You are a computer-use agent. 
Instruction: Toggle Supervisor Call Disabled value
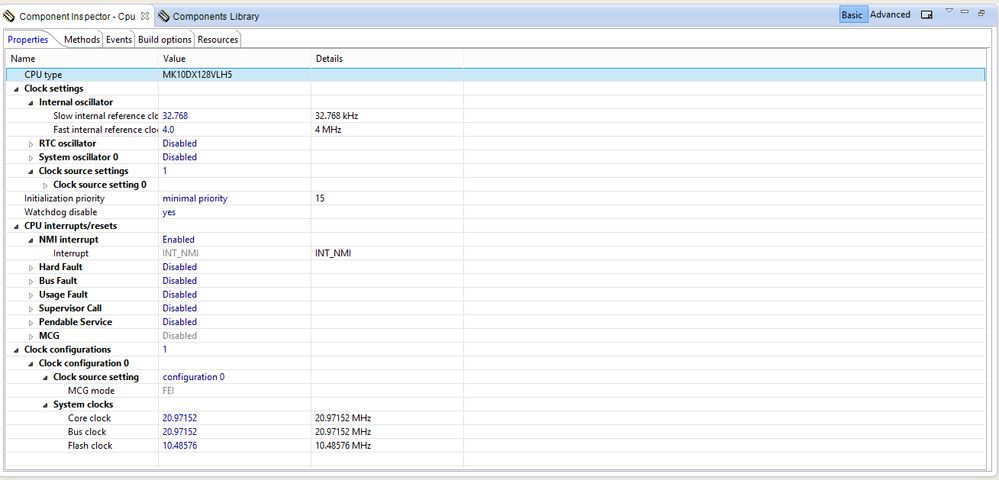click(x=180, y=308)
